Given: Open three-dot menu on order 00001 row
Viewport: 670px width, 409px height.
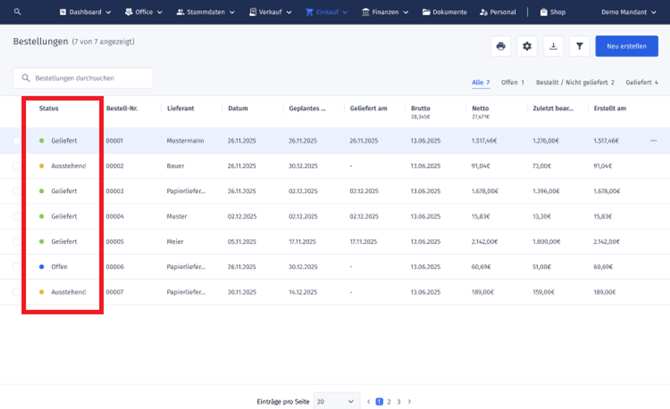Looking at the screenshot, I should click(654, 141).
